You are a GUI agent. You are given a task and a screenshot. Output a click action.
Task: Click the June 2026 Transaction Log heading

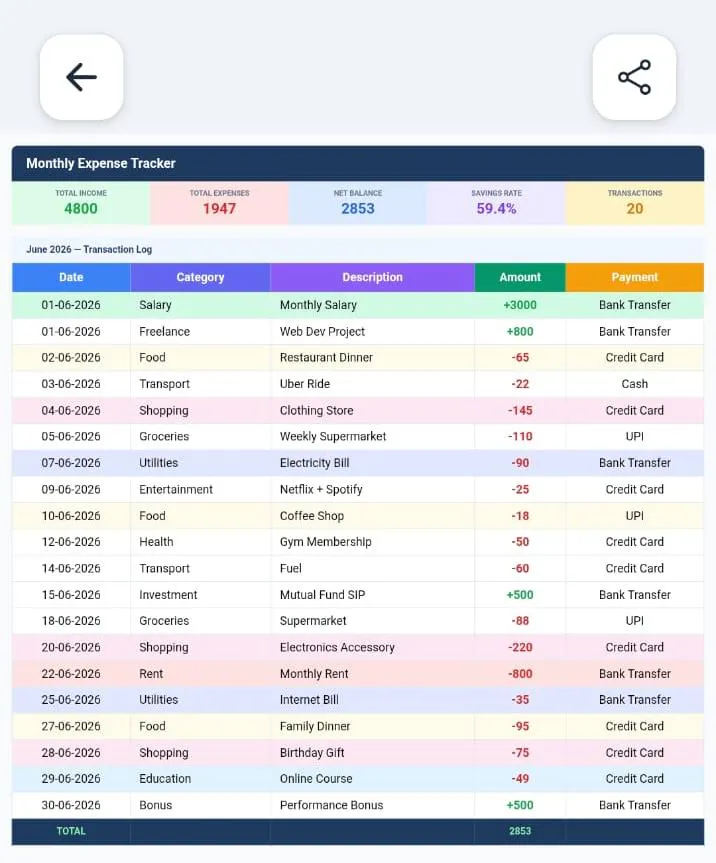[x=89, y=249]
